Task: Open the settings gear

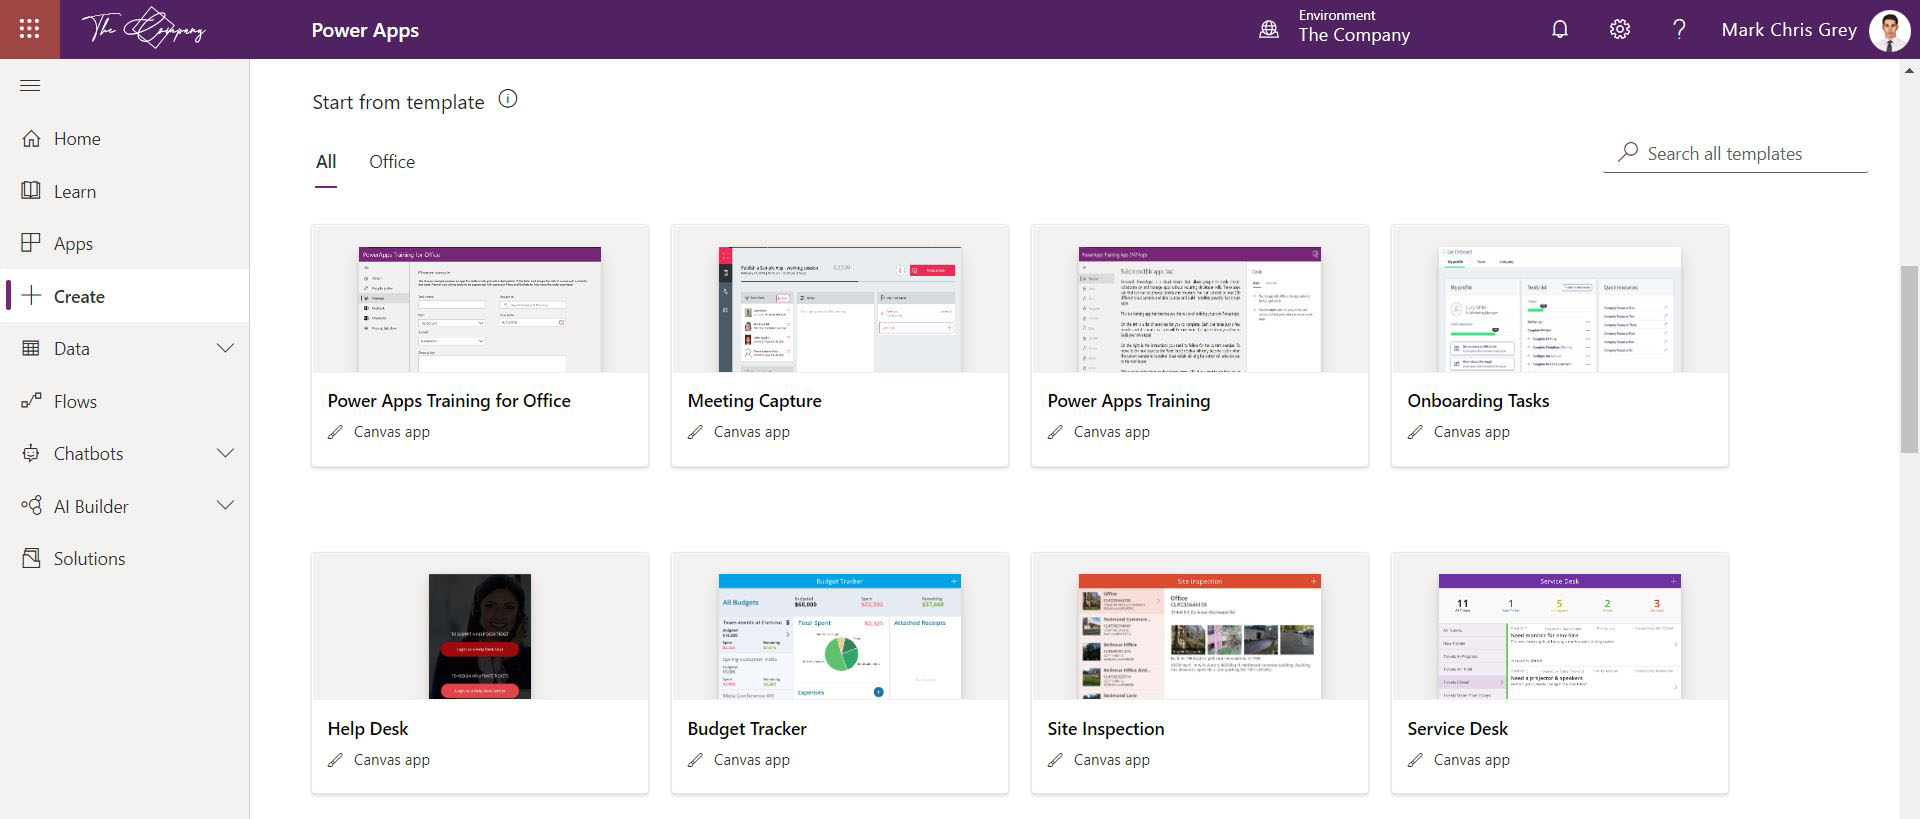Action: [1619, 29]
